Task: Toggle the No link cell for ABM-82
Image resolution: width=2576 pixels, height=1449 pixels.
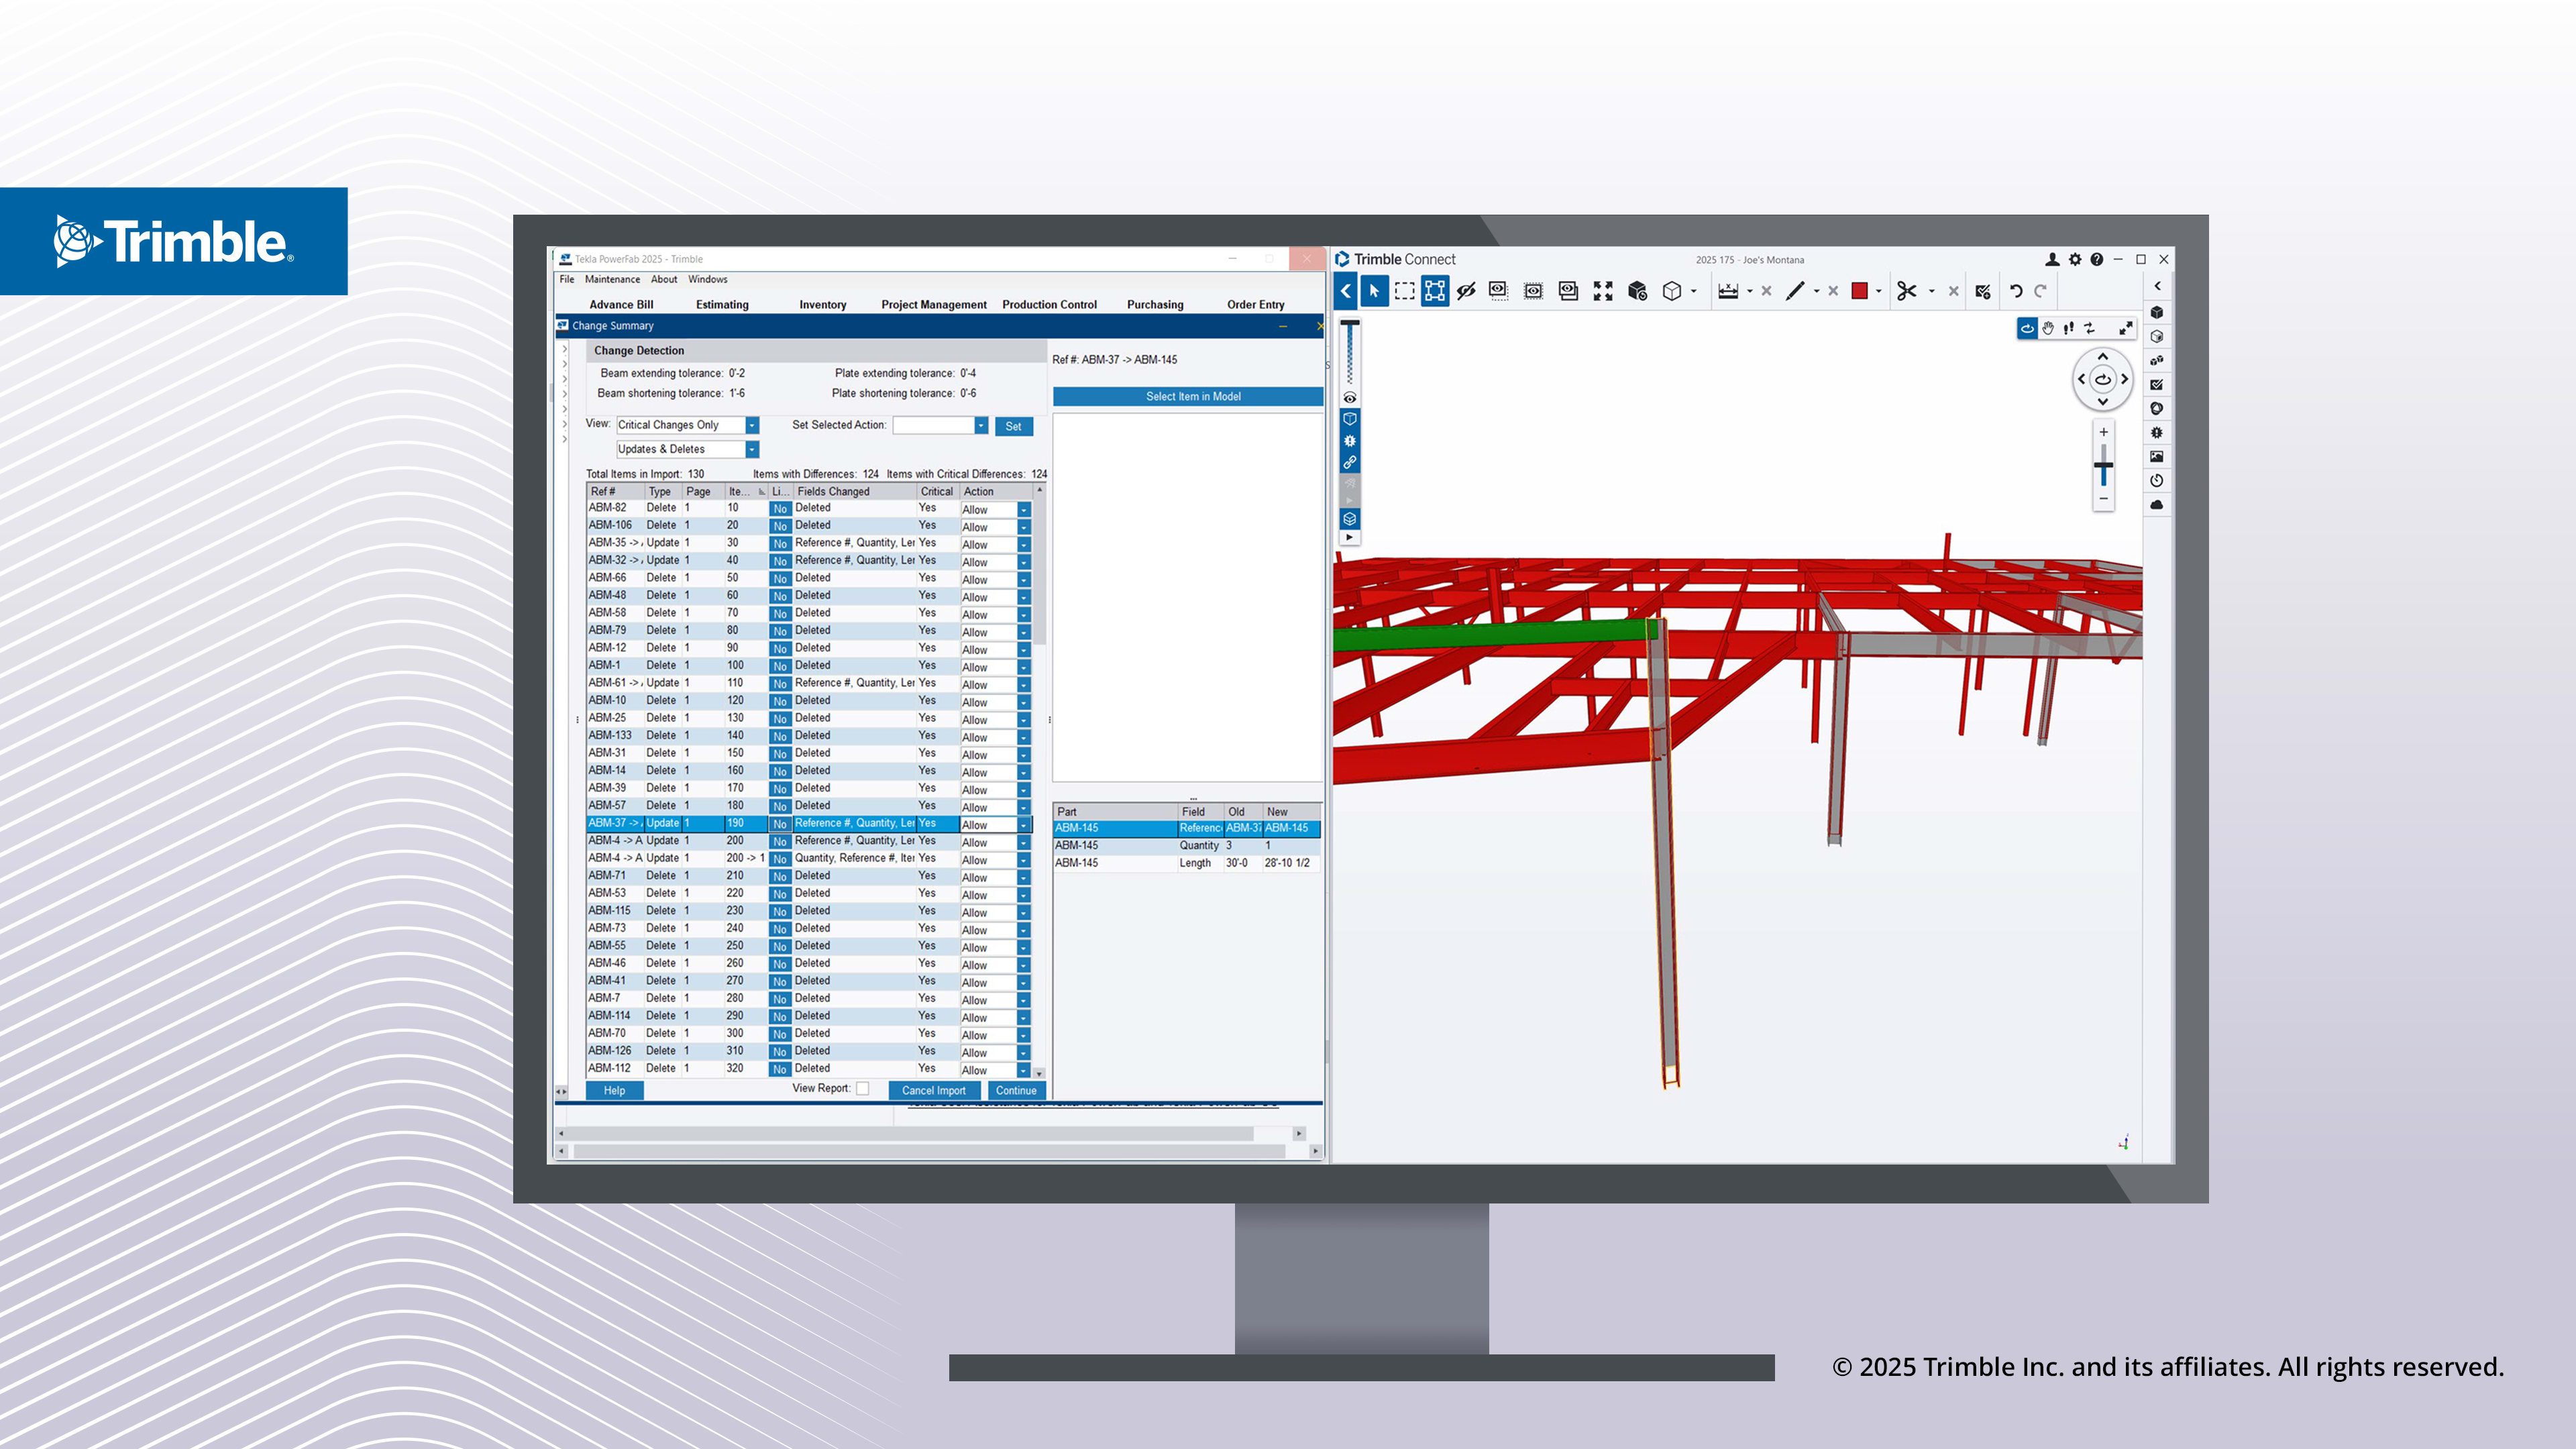Action: click(x=780, y=509)
